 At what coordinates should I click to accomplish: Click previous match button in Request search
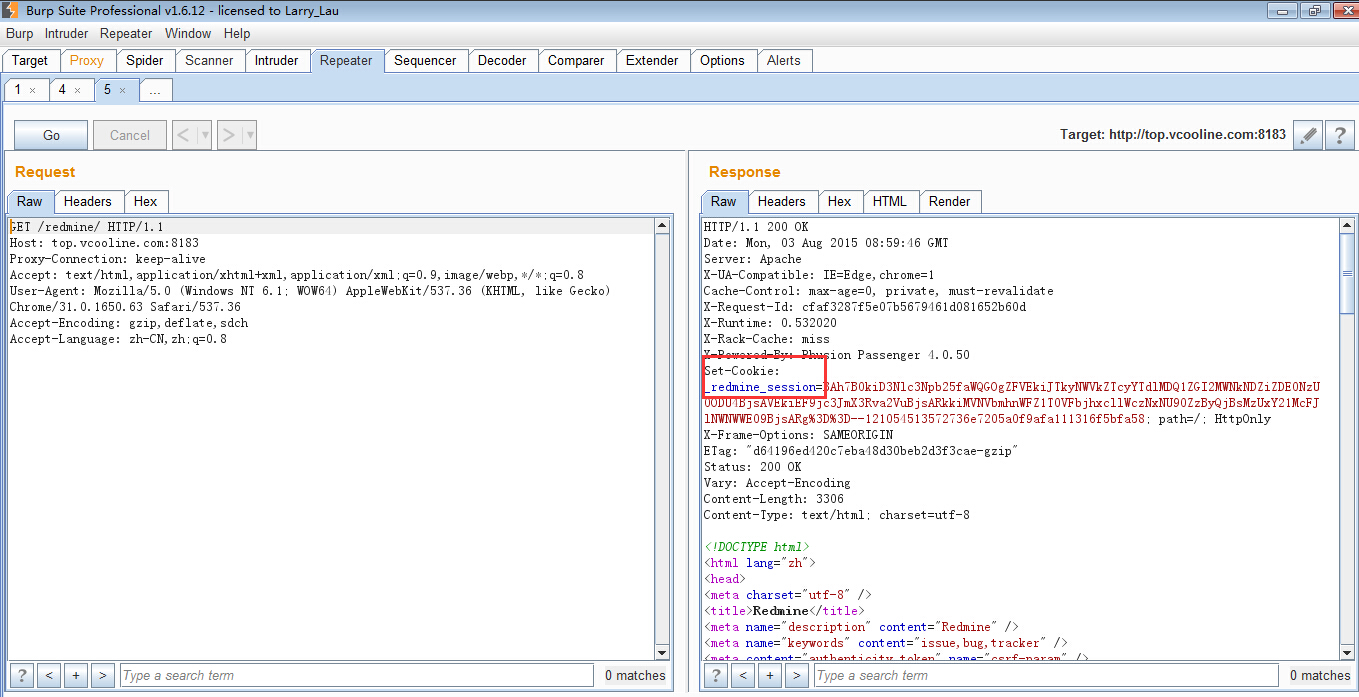[49, 675]
